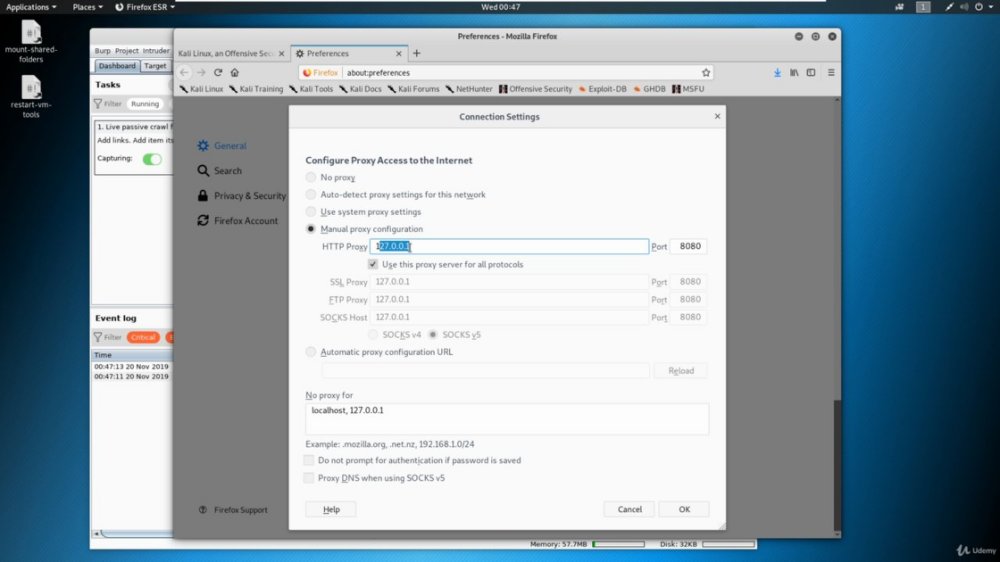Toggle Do not prompt for authentication checkbox
The image size is (1000, 562).
[x=309, y=460]
